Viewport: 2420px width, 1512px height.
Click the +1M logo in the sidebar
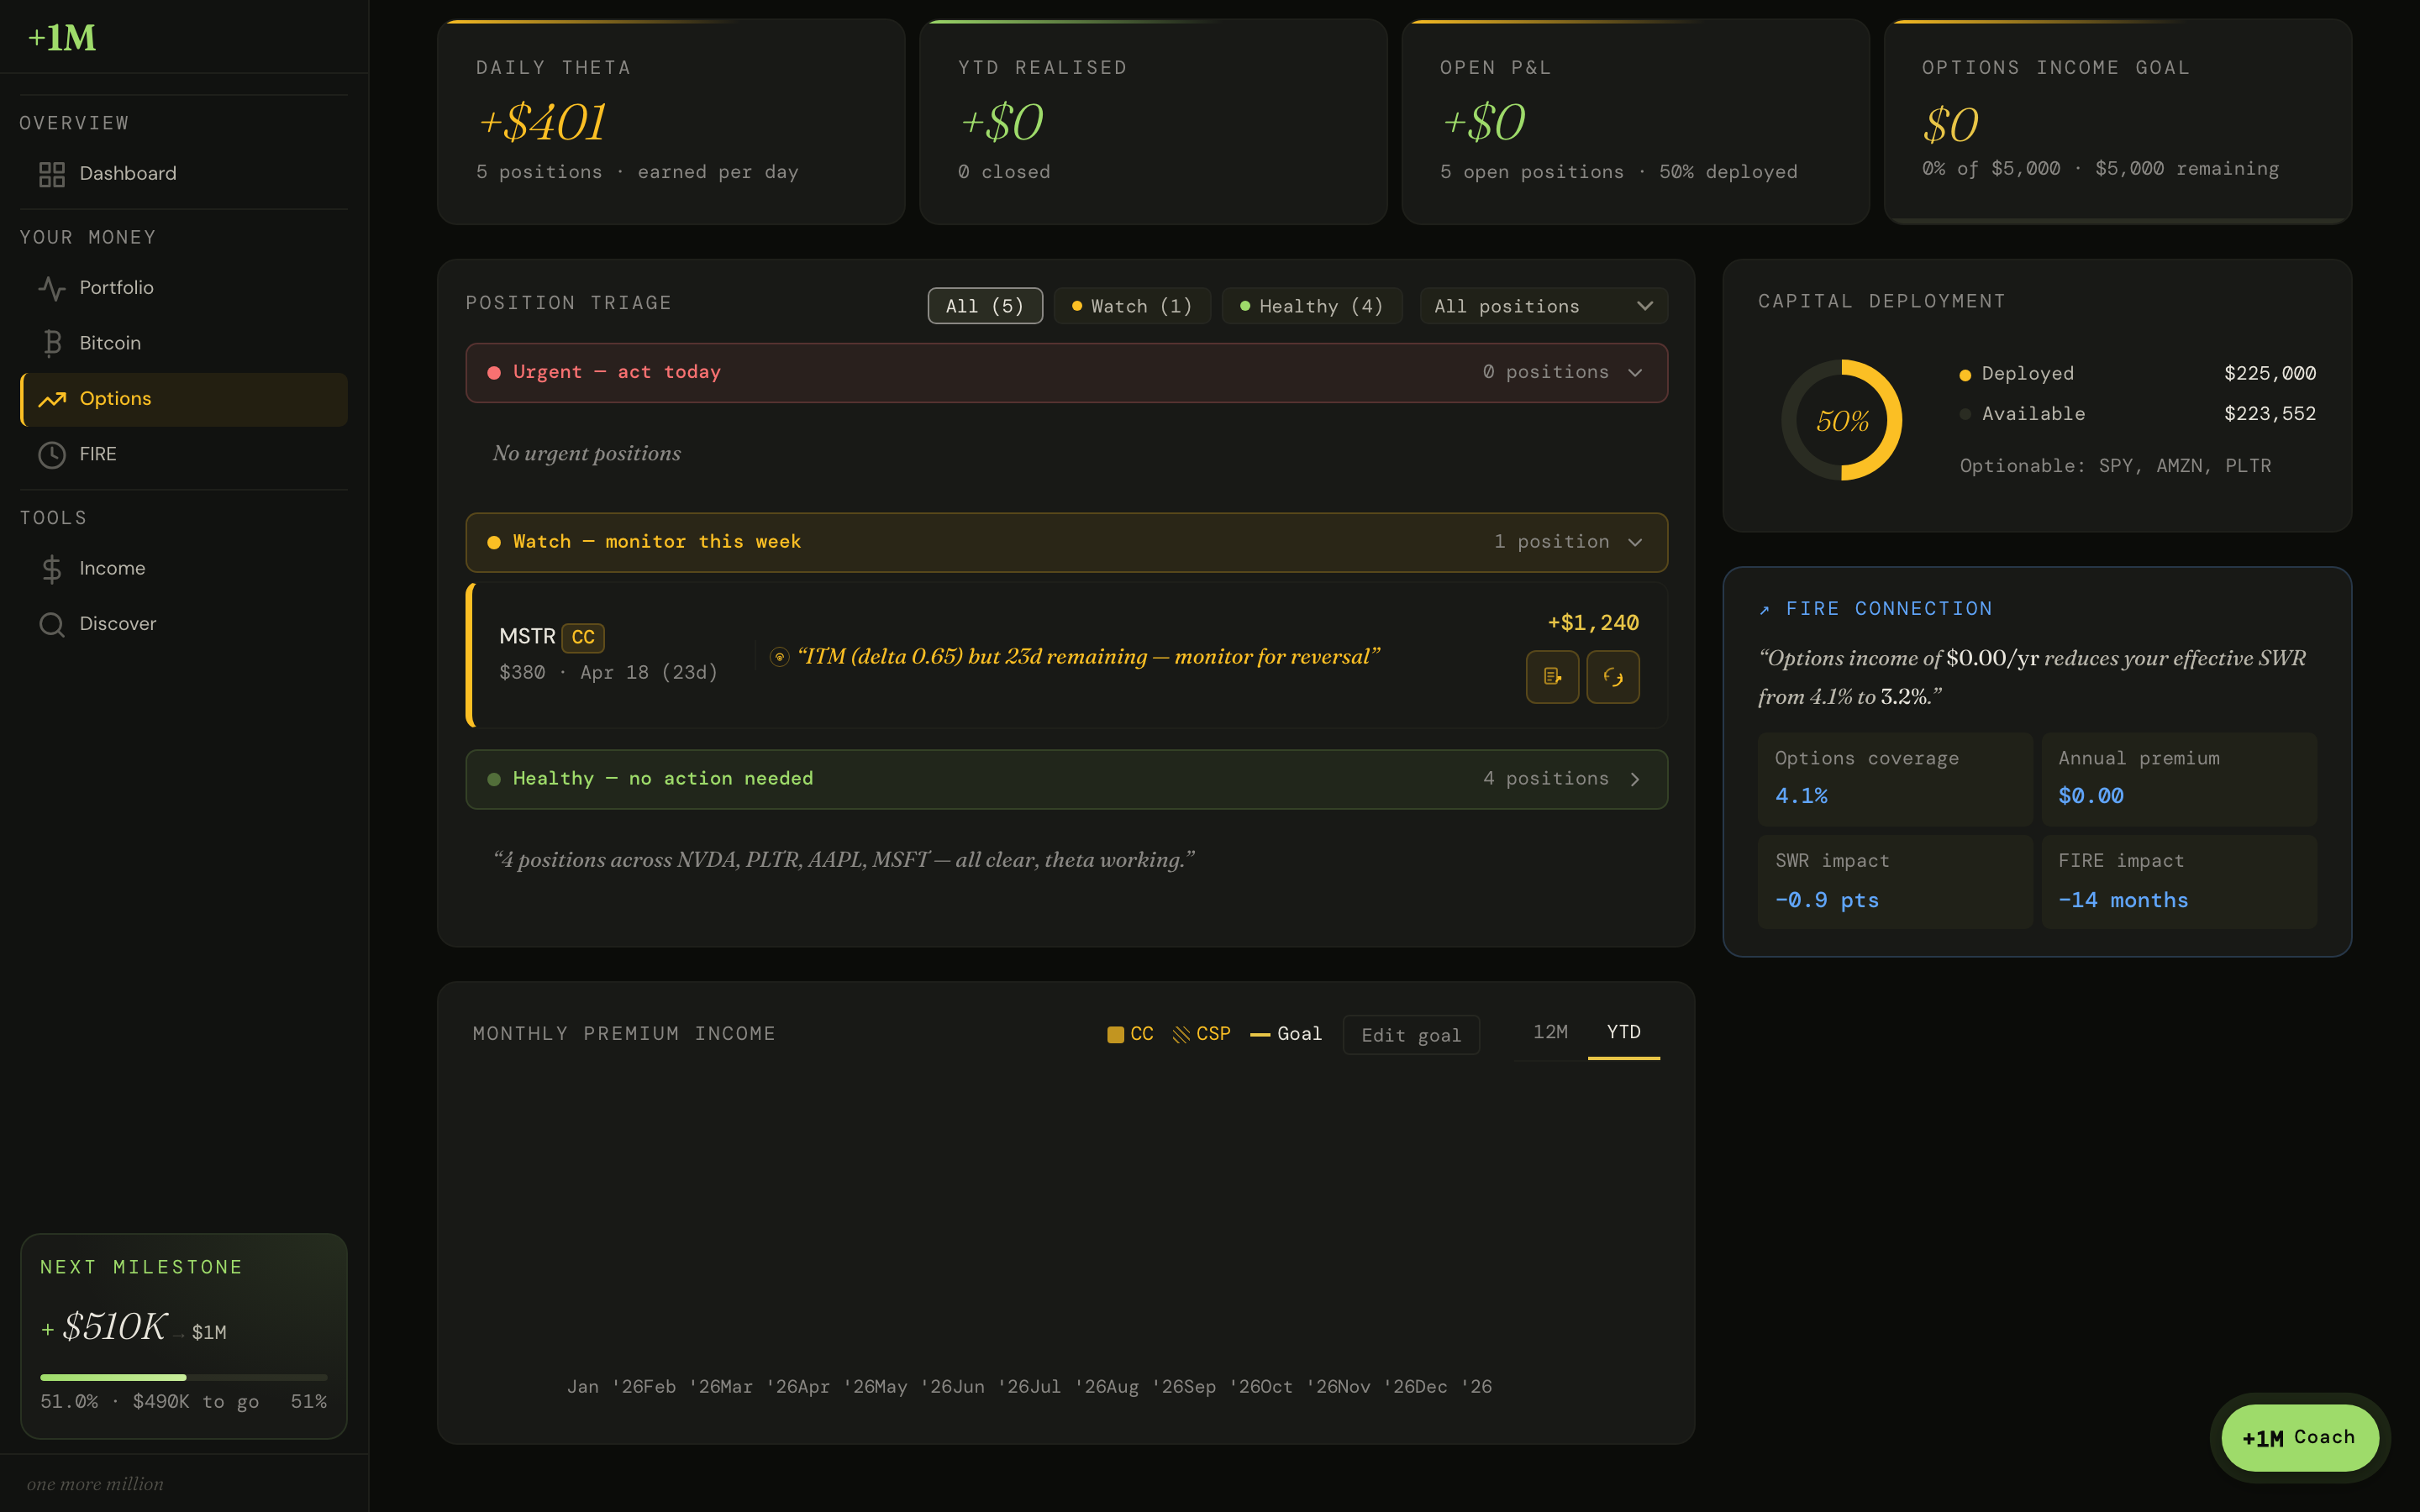click(x=62, y=38)
